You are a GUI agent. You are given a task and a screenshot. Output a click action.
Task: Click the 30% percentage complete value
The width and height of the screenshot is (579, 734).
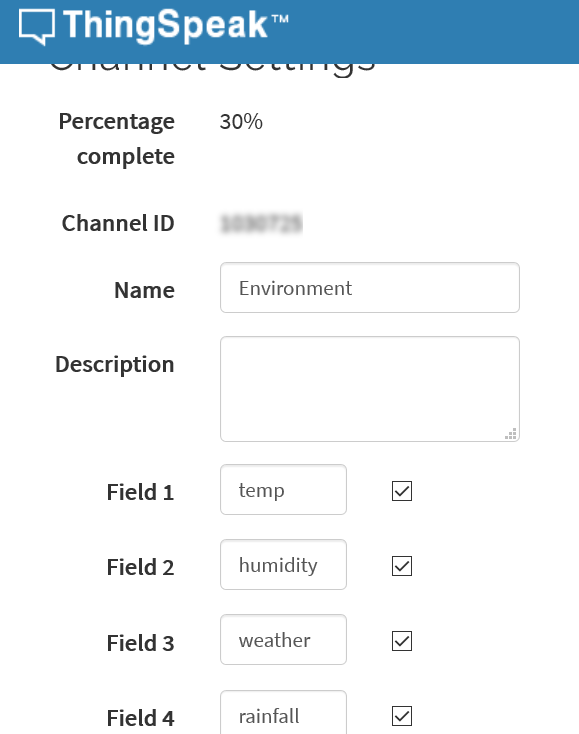pos(241,122)
